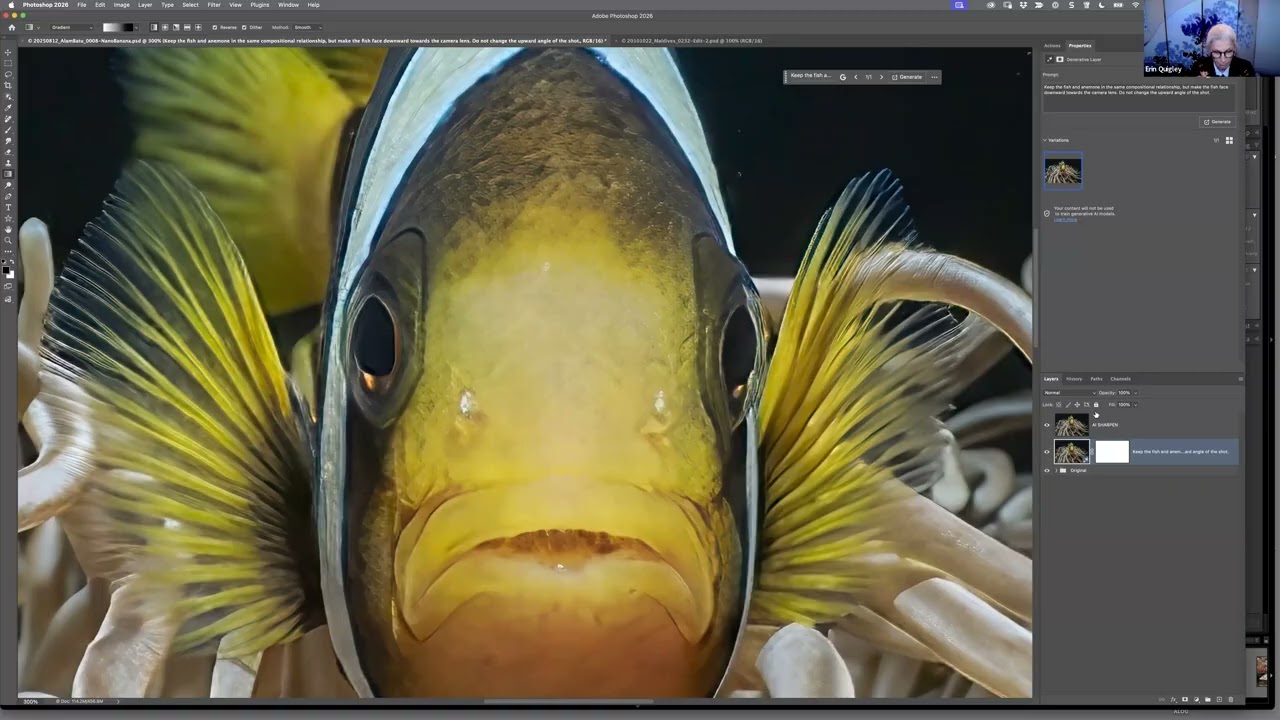Viewport: 1280px width, 720px height.
Task: Open the Layers panel menu icon
Action: tap(1241, 379)
